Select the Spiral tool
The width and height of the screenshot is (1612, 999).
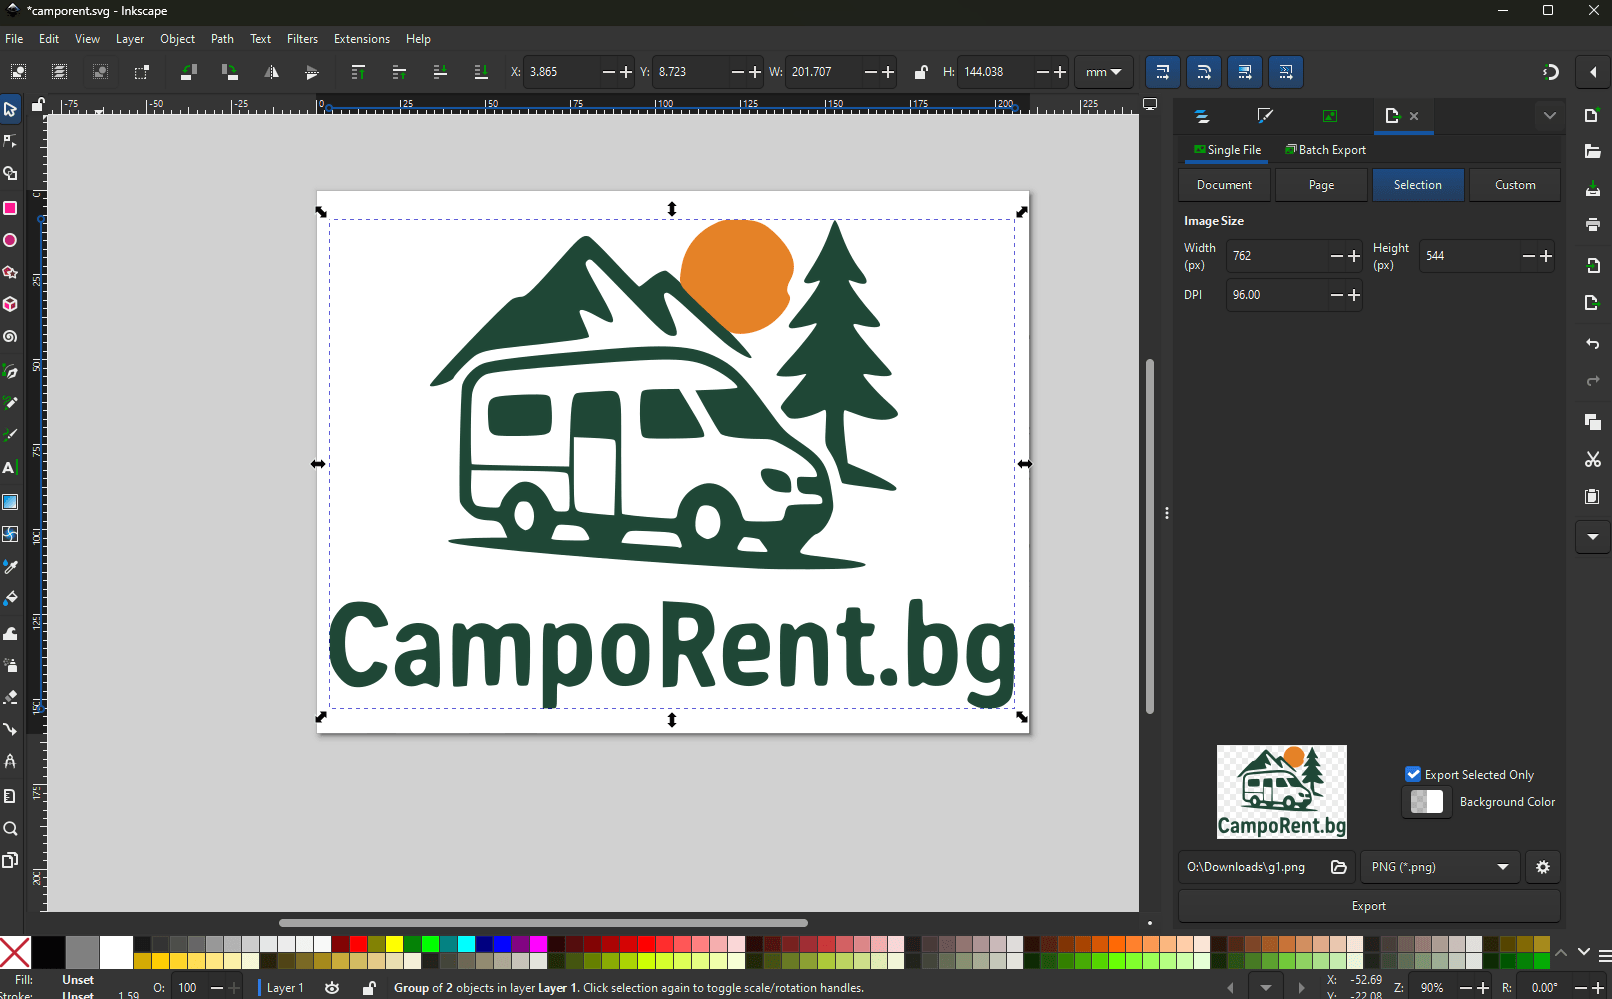pyautogui.click(x=10, y=337)
